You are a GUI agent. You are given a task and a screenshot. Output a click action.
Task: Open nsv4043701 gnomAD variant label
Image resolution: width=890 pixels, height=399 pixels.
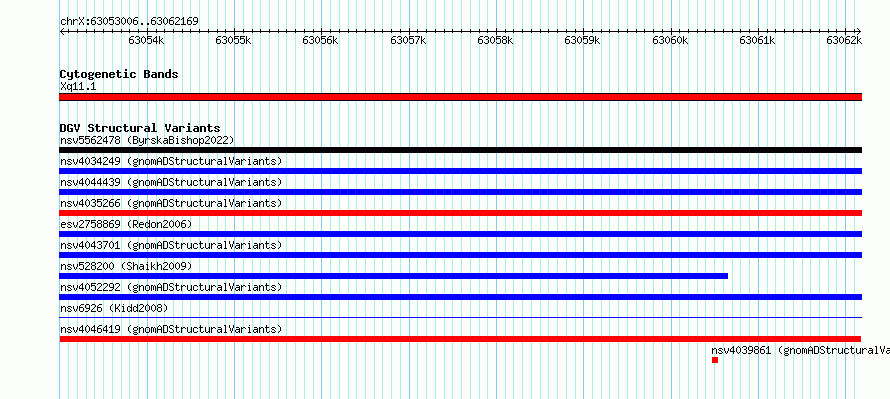[171, 245]
